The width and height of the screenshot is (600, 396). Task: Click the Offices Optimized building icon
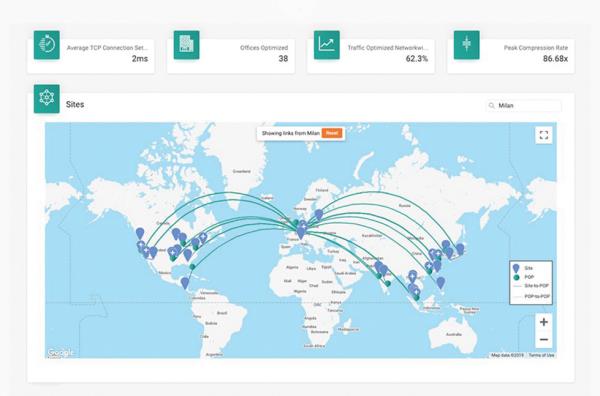[186, 45]
